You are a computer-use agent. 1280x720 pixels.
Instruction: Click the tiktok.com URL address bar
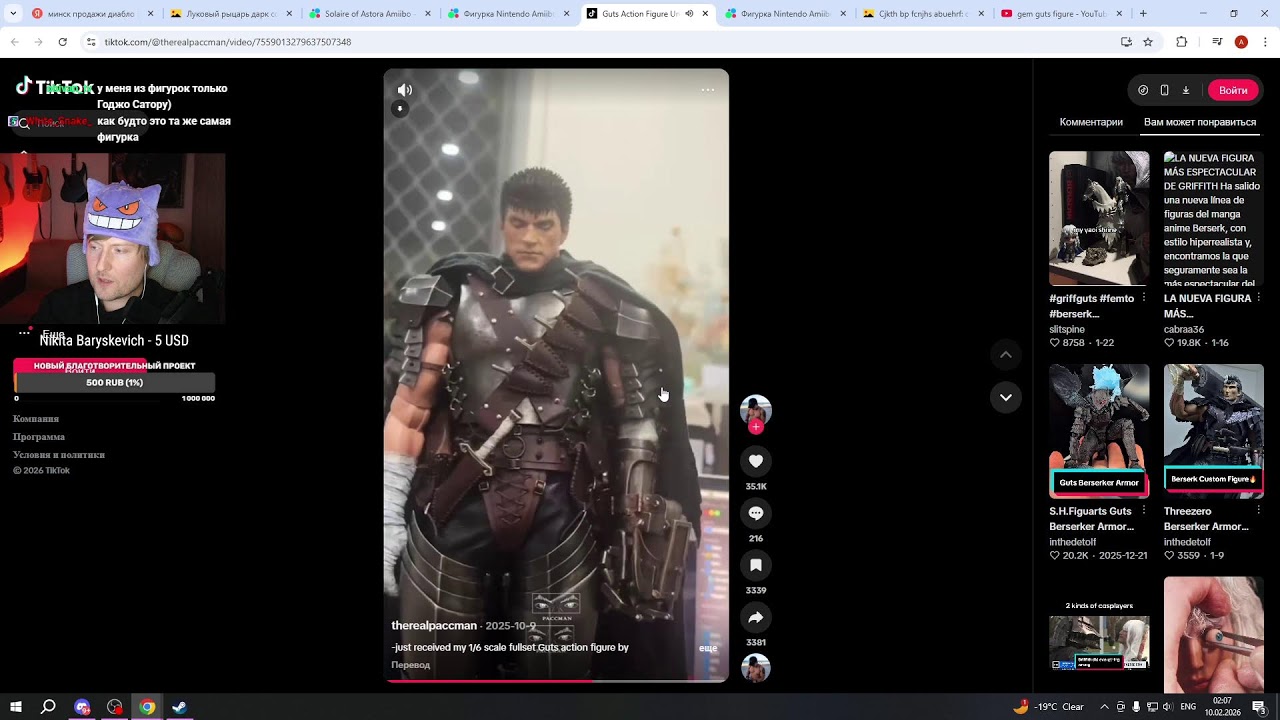(x=600, y=42)
